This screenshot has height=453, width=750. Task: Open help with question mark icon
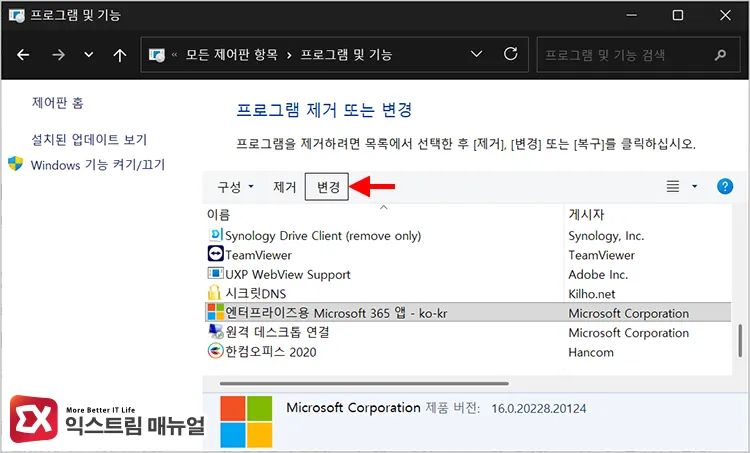pyautogui.click(x=725, y=186)
